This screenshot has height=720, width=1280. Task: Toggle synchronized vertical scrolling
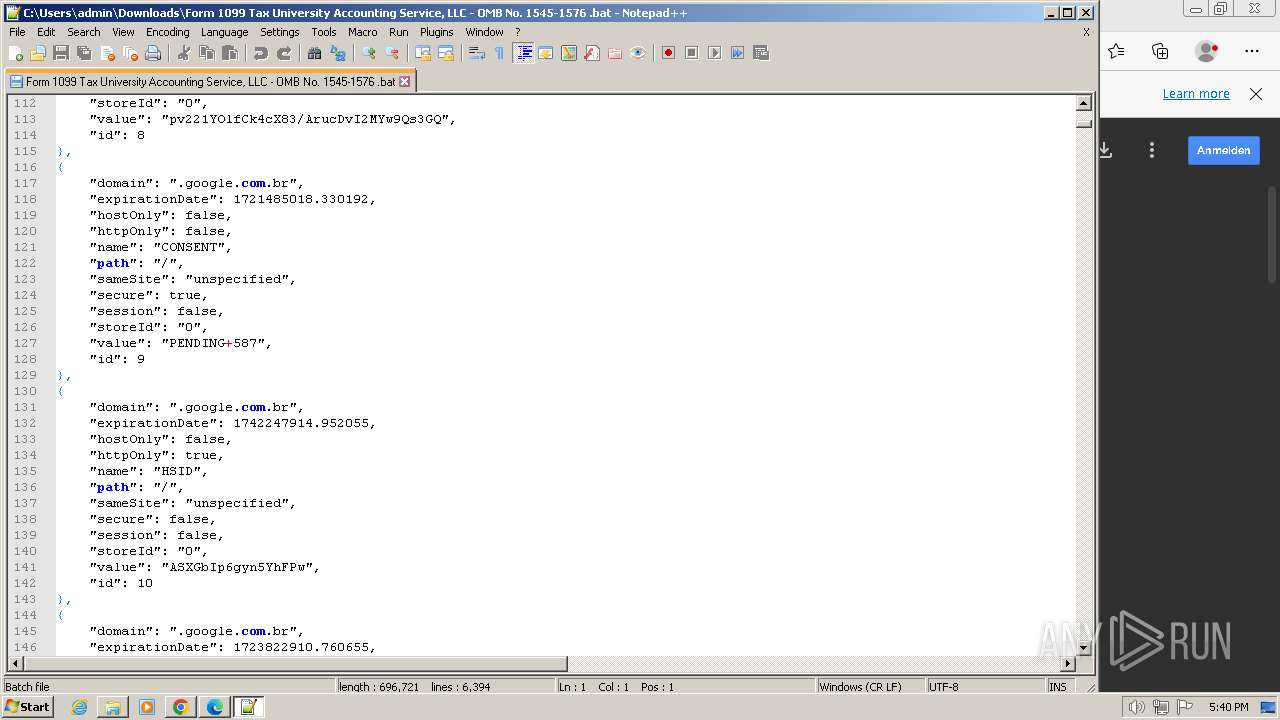tap(423, 53)
